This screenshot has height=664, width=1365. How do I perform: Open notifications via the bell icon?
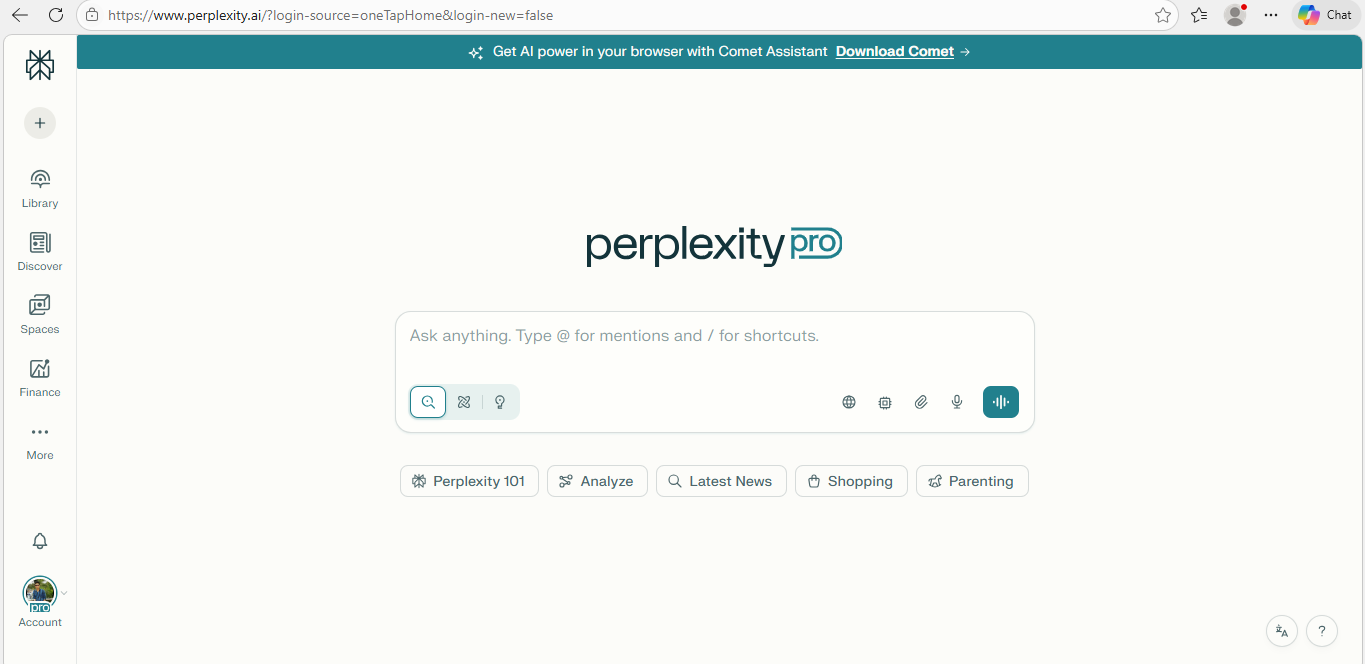pyautogui.click(x=39, y=541)
